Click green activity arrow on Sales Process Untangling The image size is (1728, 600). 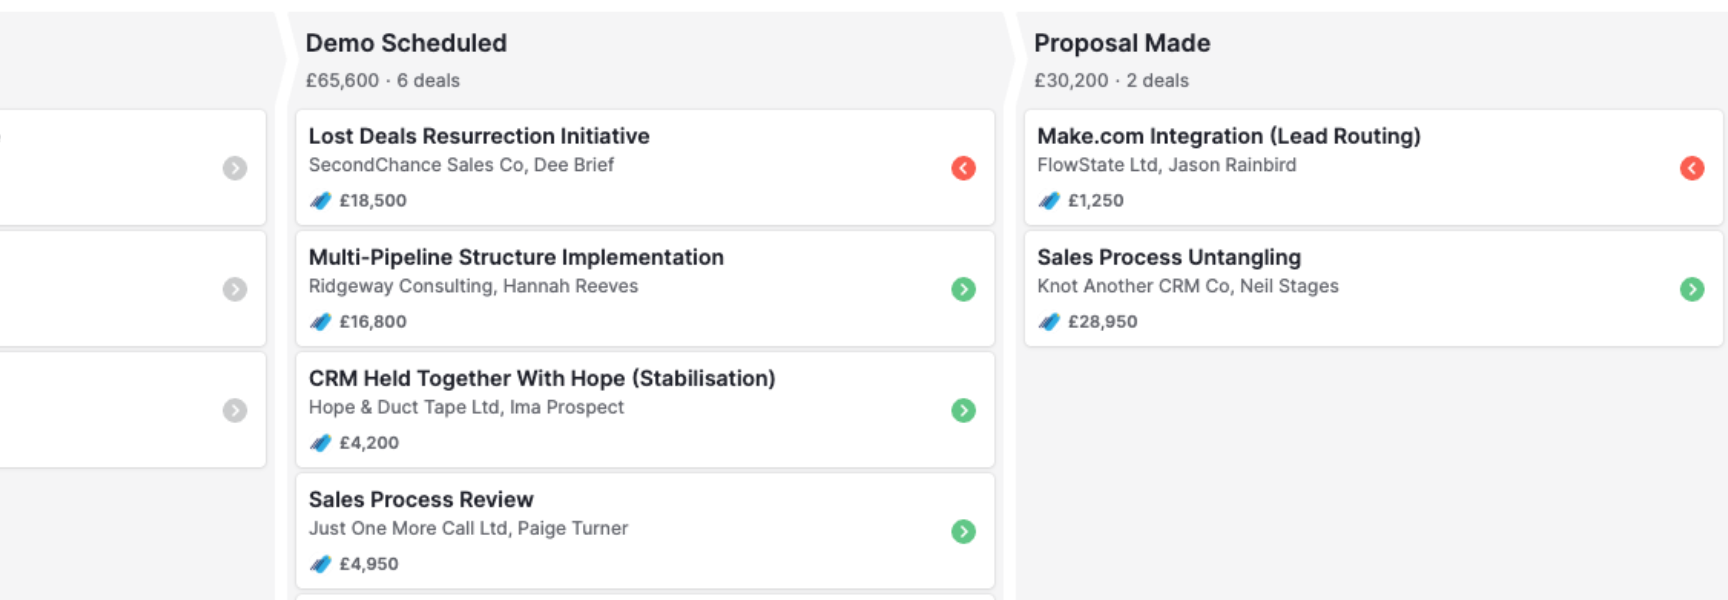pos(1692,289)
